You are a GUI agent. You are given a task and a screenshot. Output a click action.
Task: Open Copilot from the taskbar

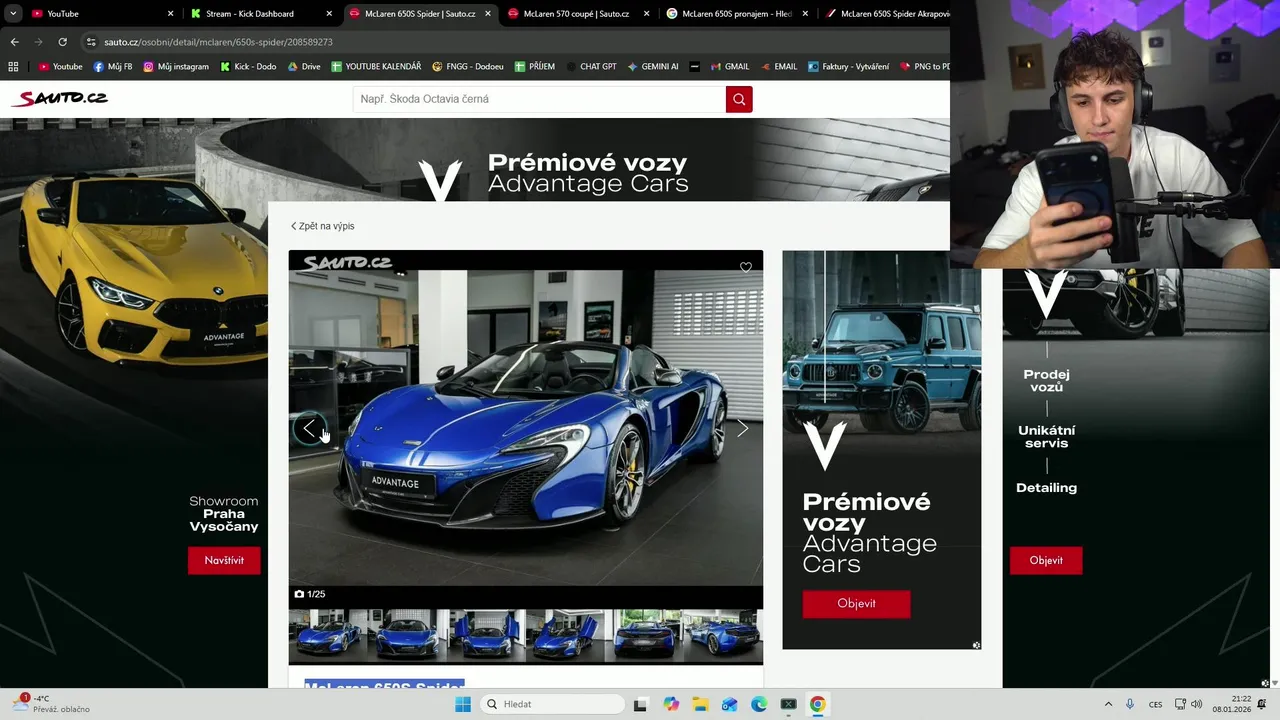click(x=671, y=704)
